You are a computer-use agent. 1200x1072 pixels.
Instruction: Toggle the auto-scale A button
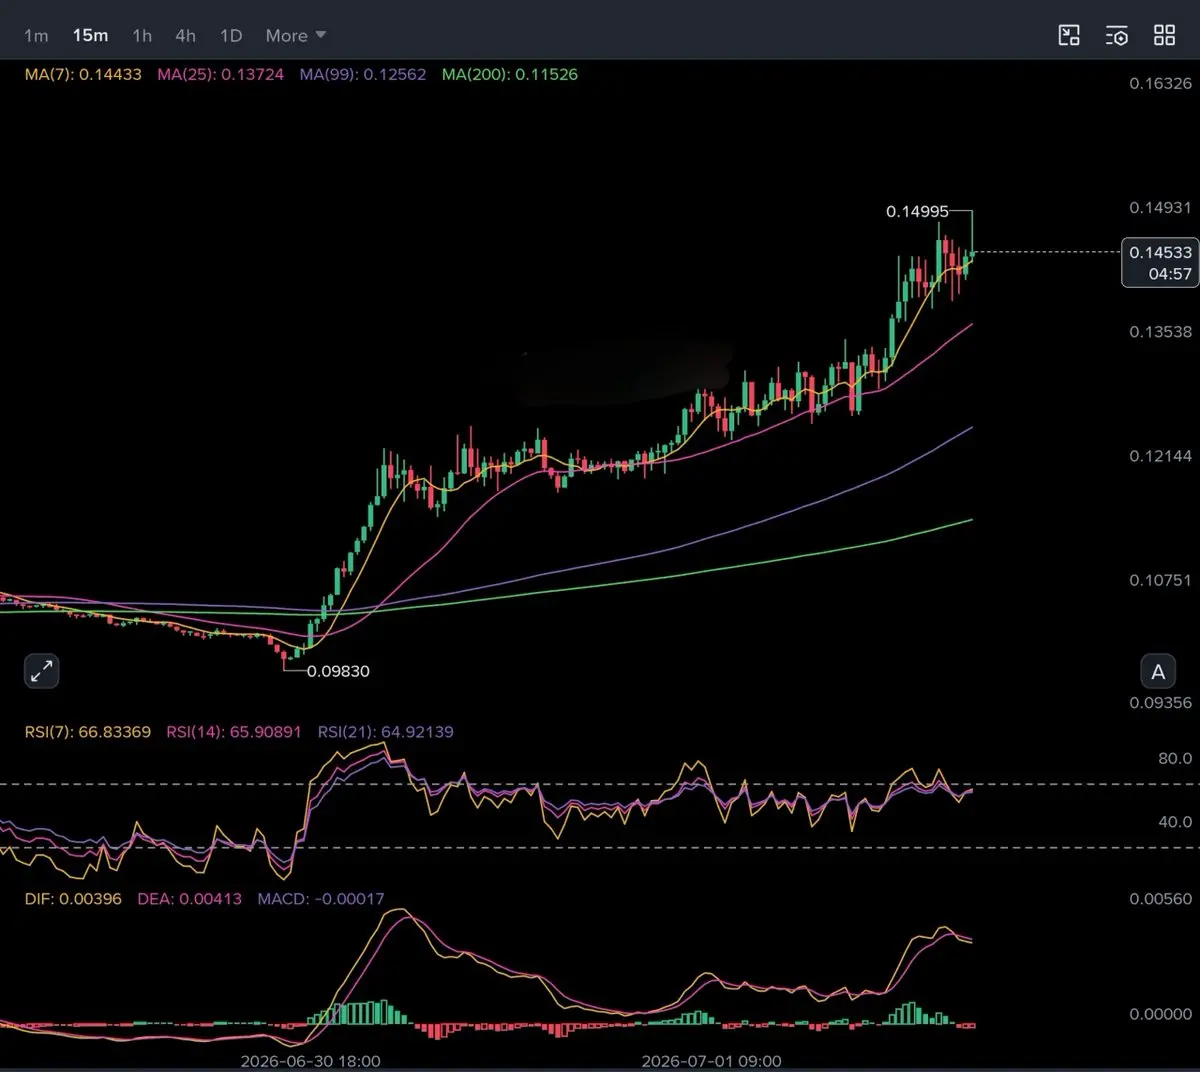coord(1158,671)
